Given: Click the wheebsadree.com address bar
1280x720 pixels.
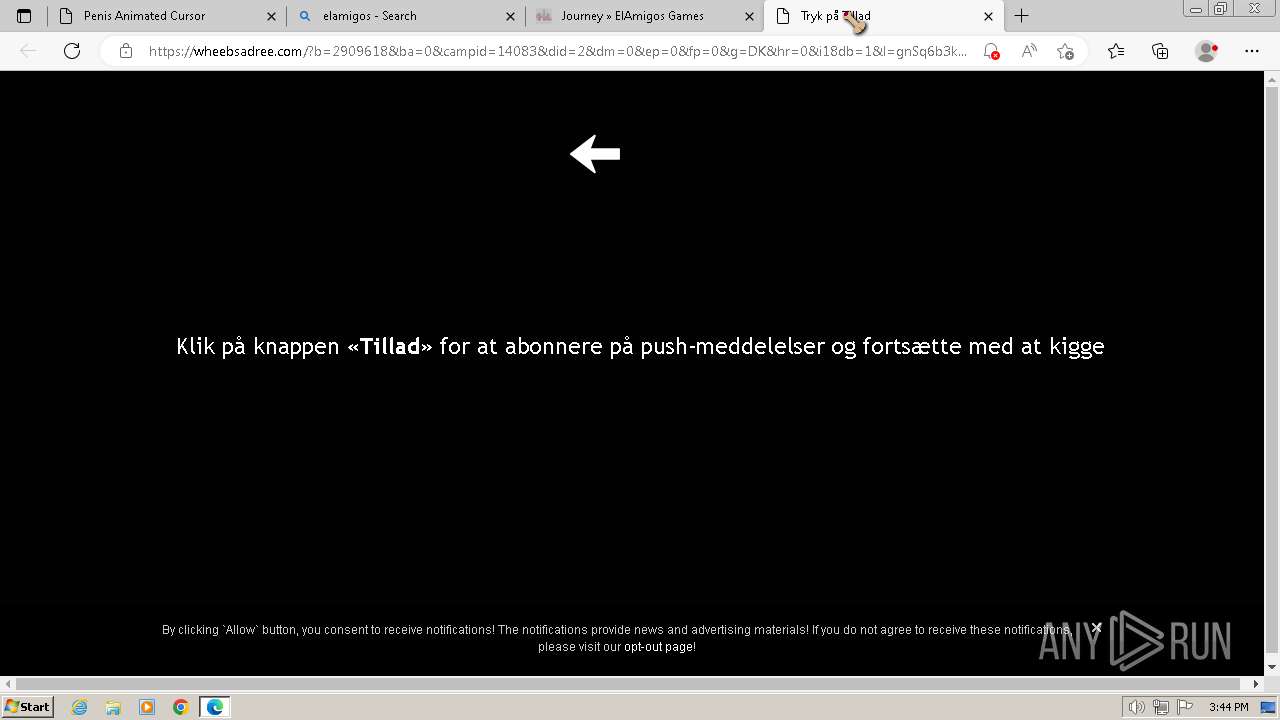Looking at the screenshot, I should (x=558, y=51).
